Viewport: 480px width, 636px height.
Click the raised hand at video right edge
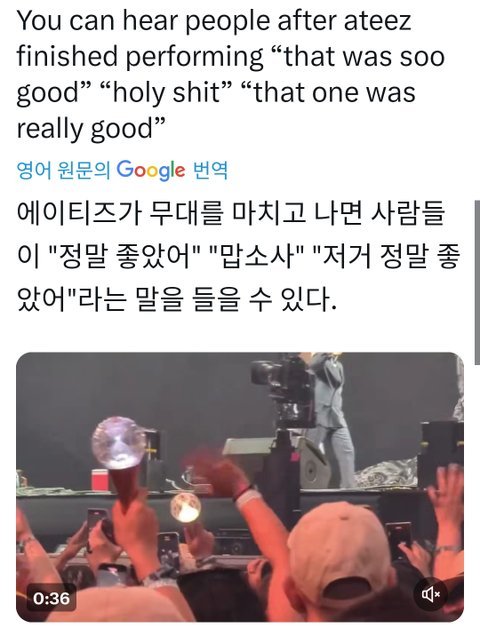click(x=446, y=490)
